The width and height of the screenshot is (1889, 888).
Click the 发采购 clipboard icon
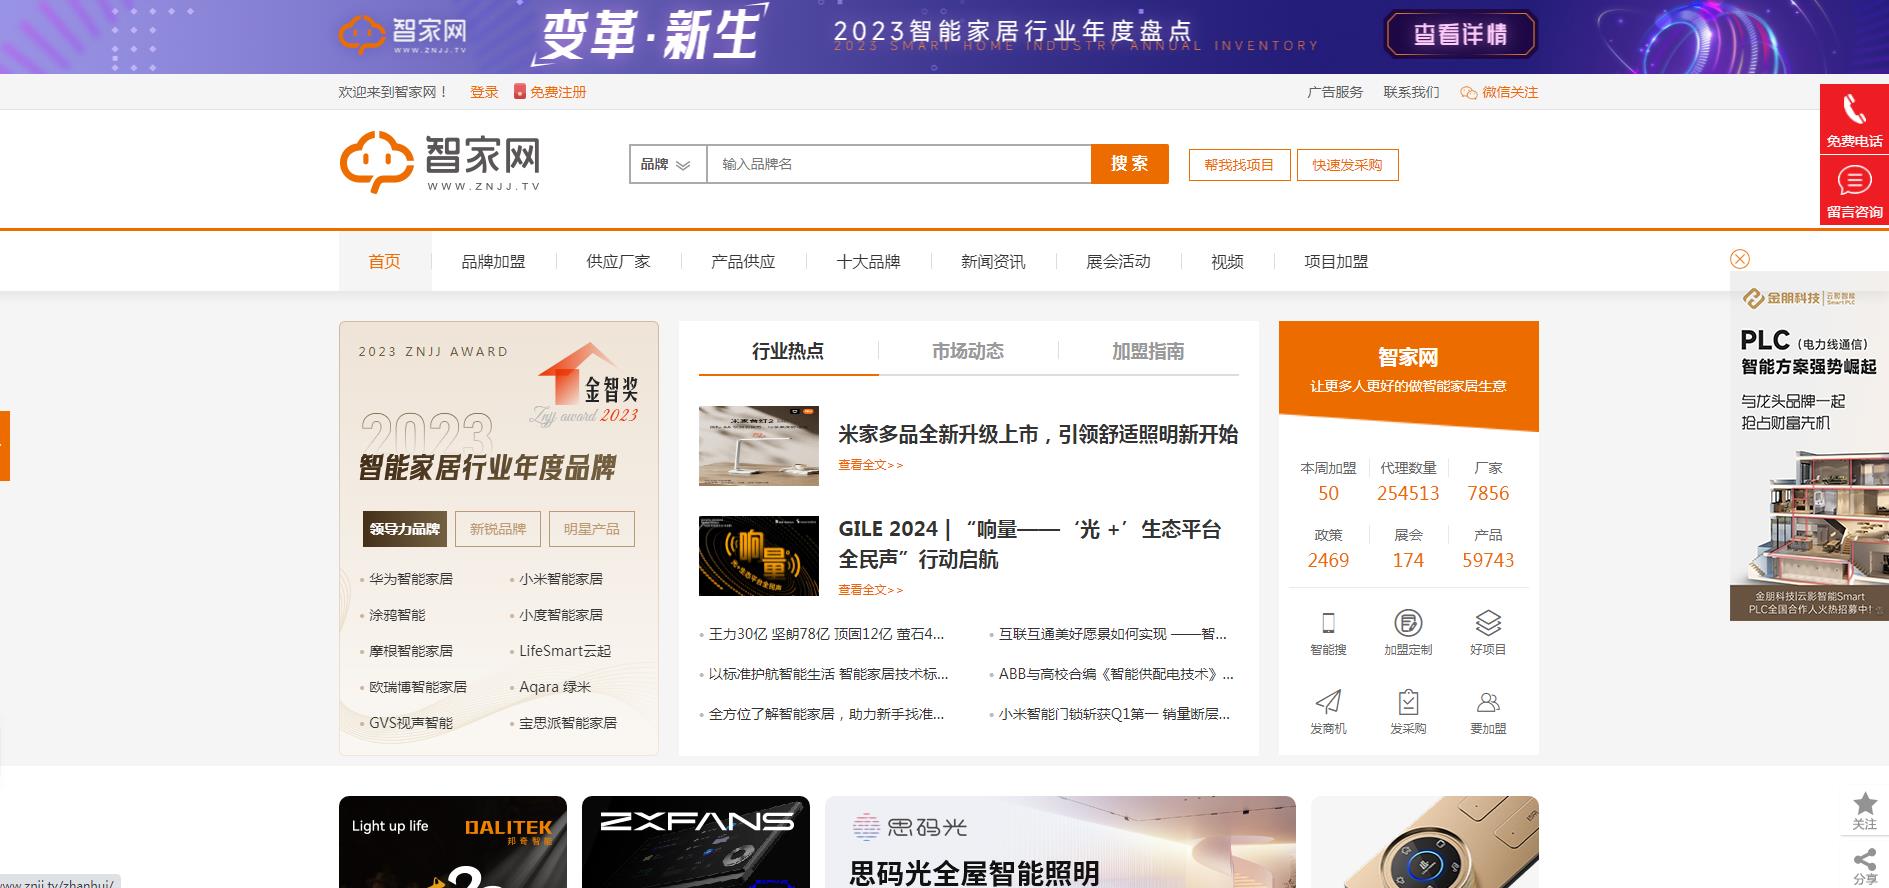coord(1408,702)
